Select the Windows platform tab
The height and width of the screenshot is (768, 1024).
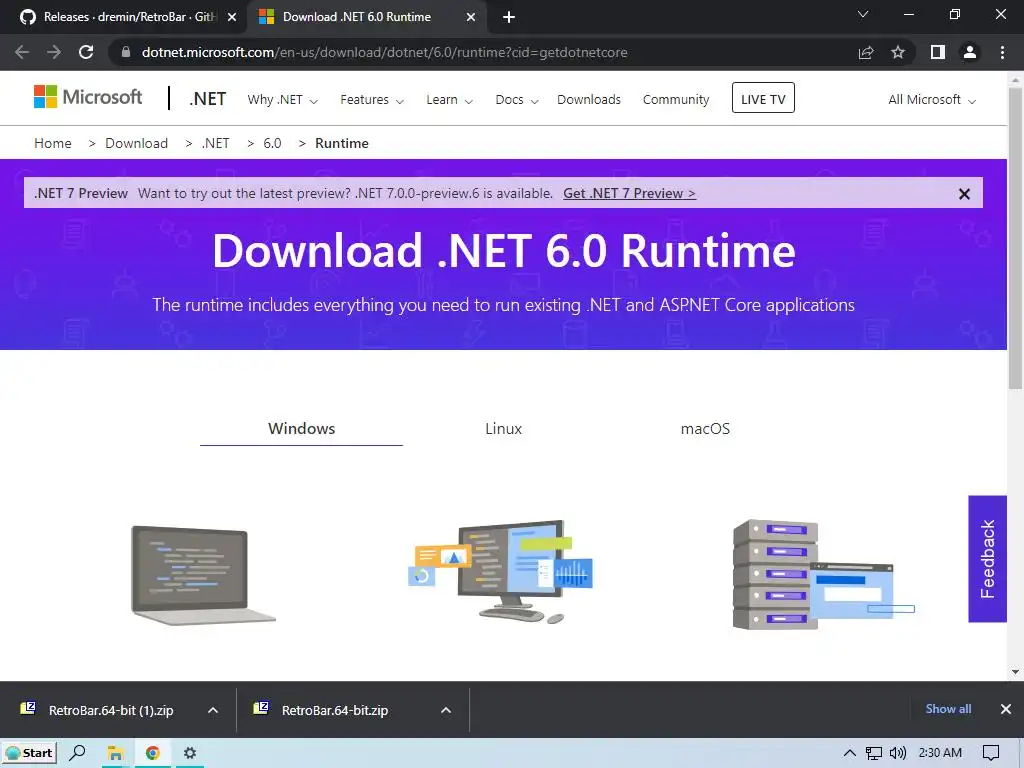301,429
